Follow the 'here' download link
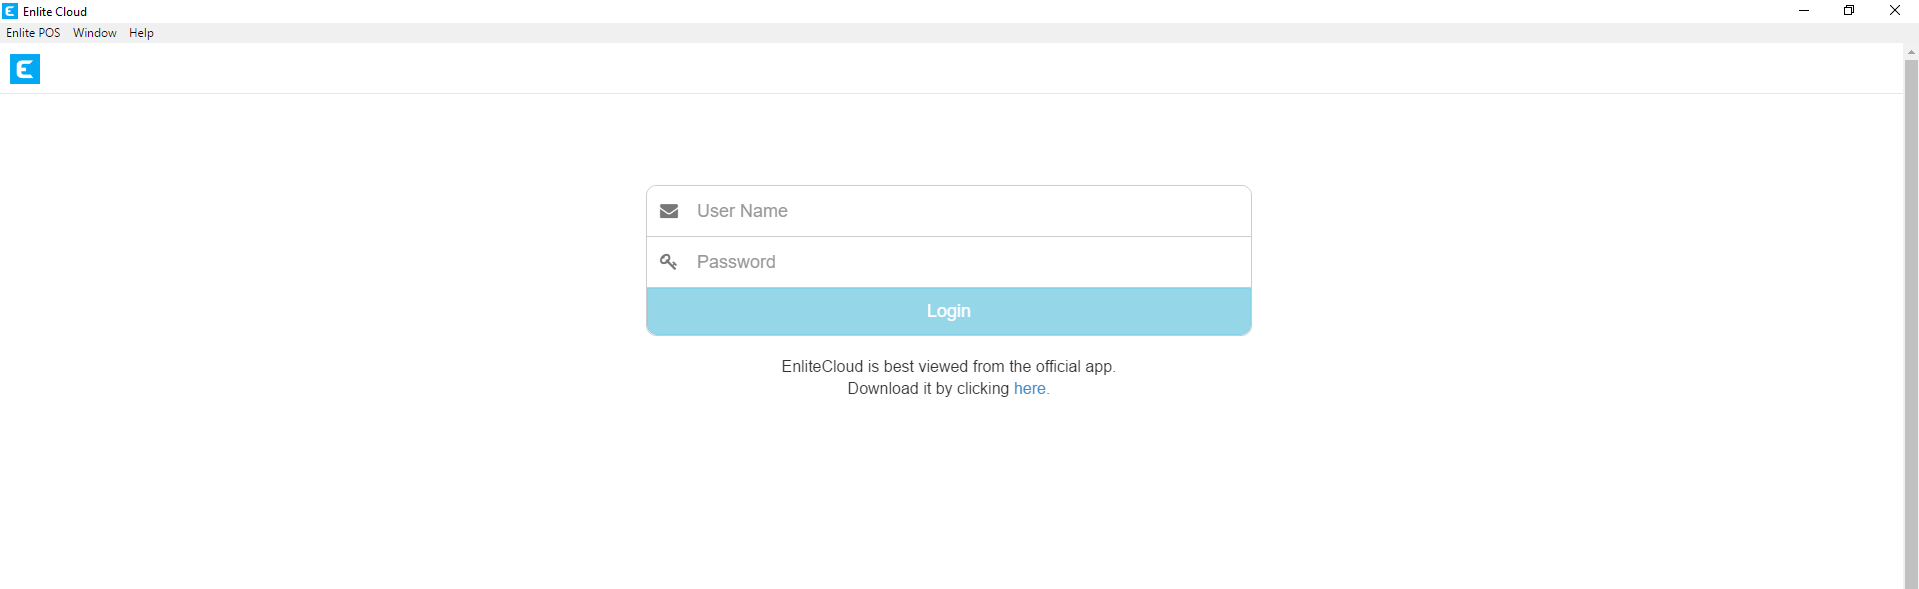 pos(1030,389)
